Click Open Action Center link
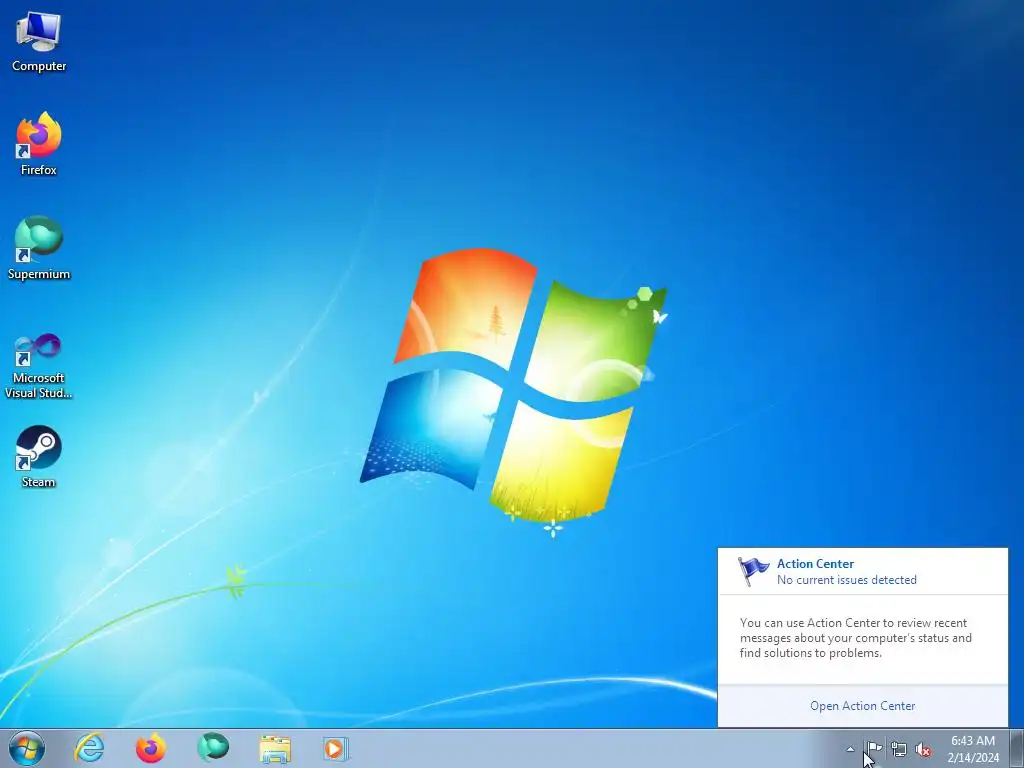 pos(862,706)
